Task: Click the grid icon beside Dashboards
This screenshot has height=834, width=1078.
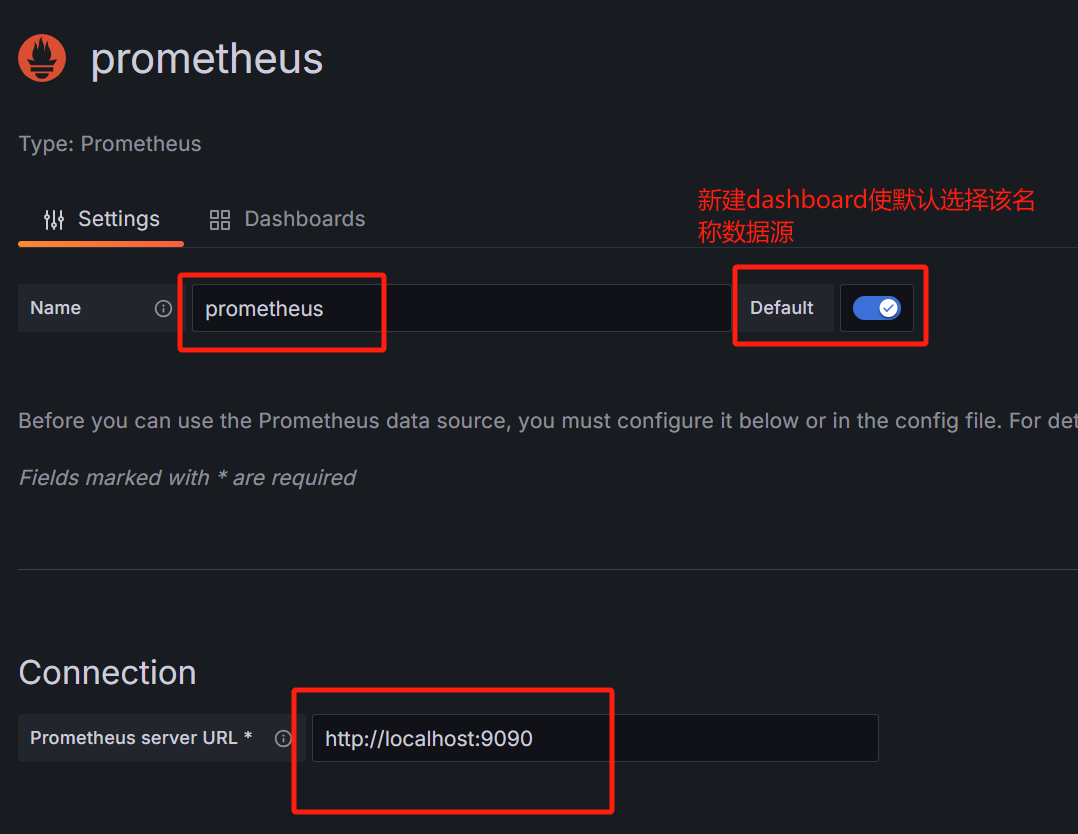Action: [x=219, y=219]
